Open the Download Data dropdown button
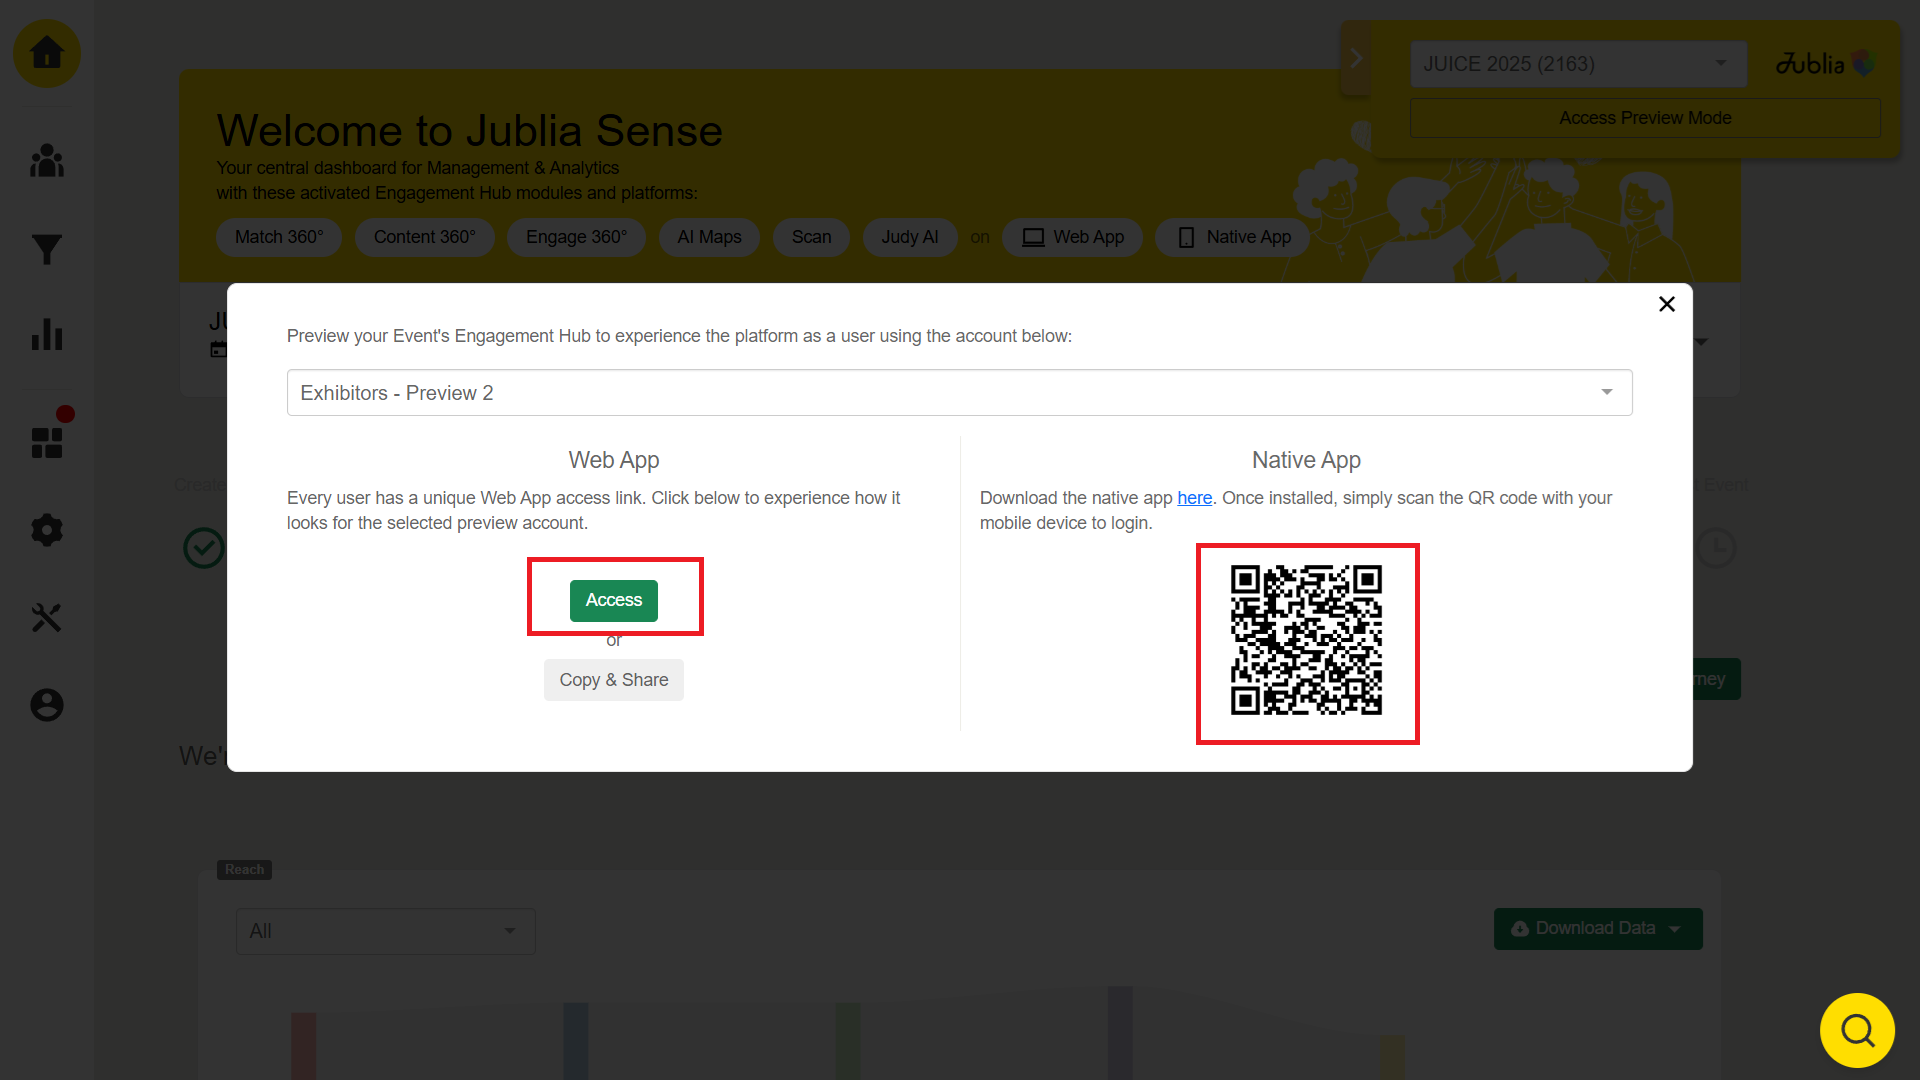 (x=1597, y=928)
